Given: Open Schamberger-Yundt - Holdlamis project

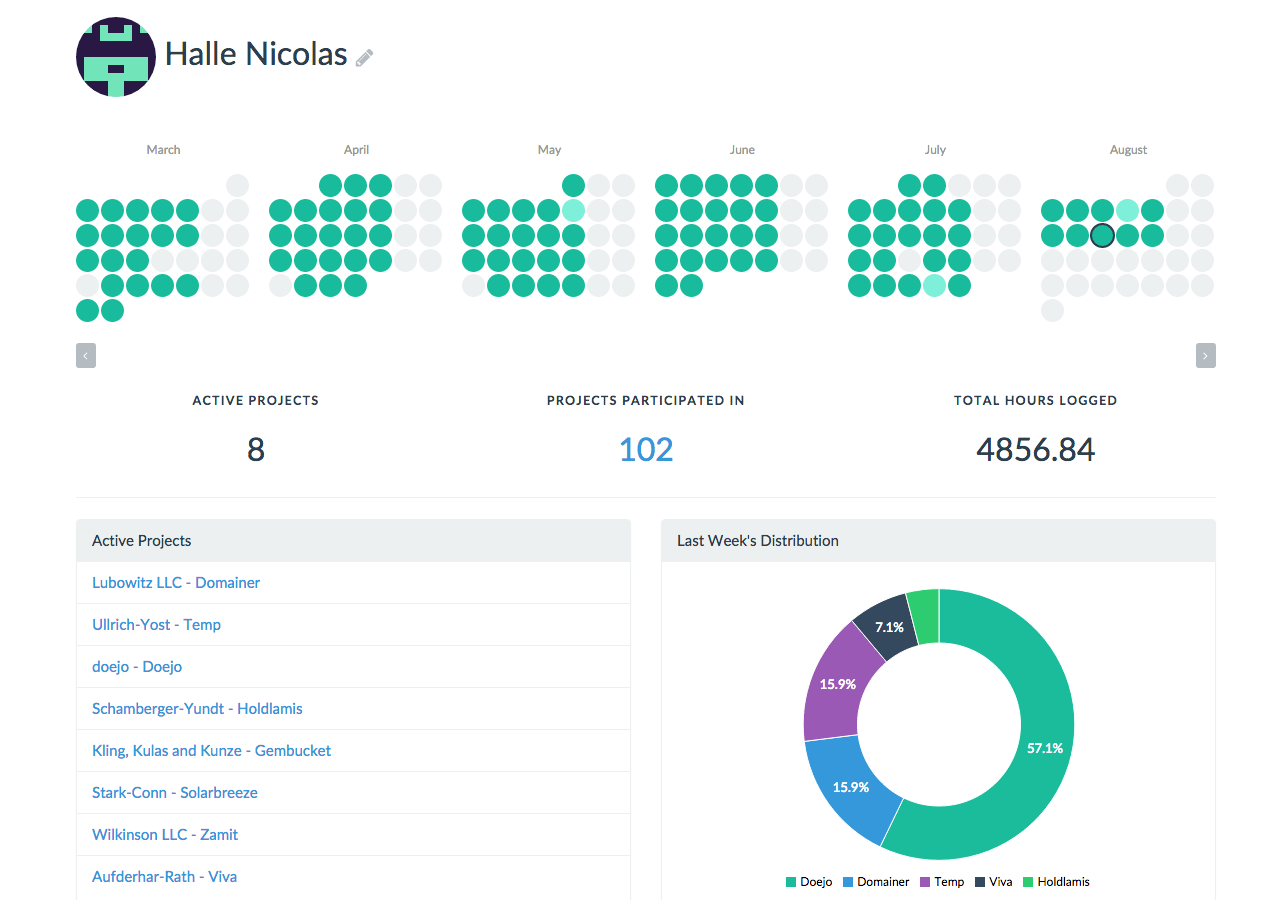Looking at the screenshot, I should pos(197,709).
